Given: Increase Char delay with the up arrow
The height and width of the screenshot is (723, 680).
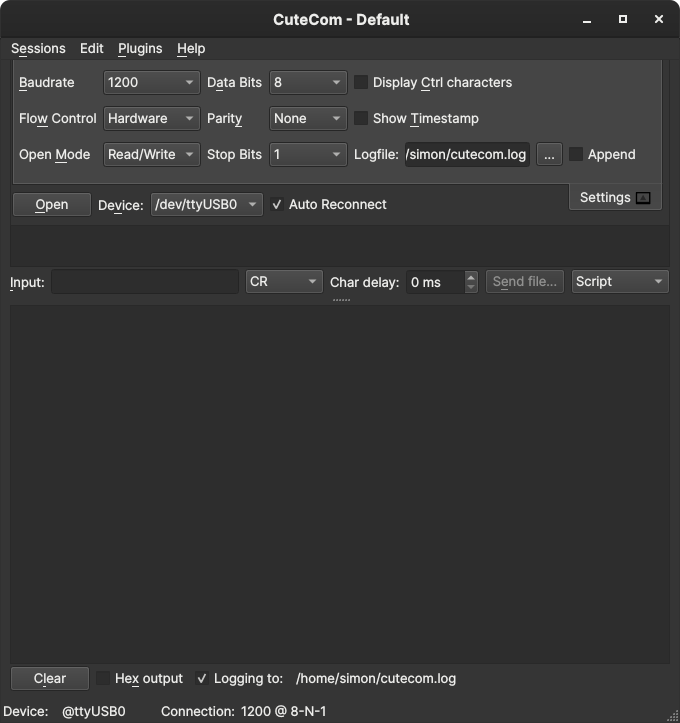Looking at the screenshot, I should tap(471, 277).
